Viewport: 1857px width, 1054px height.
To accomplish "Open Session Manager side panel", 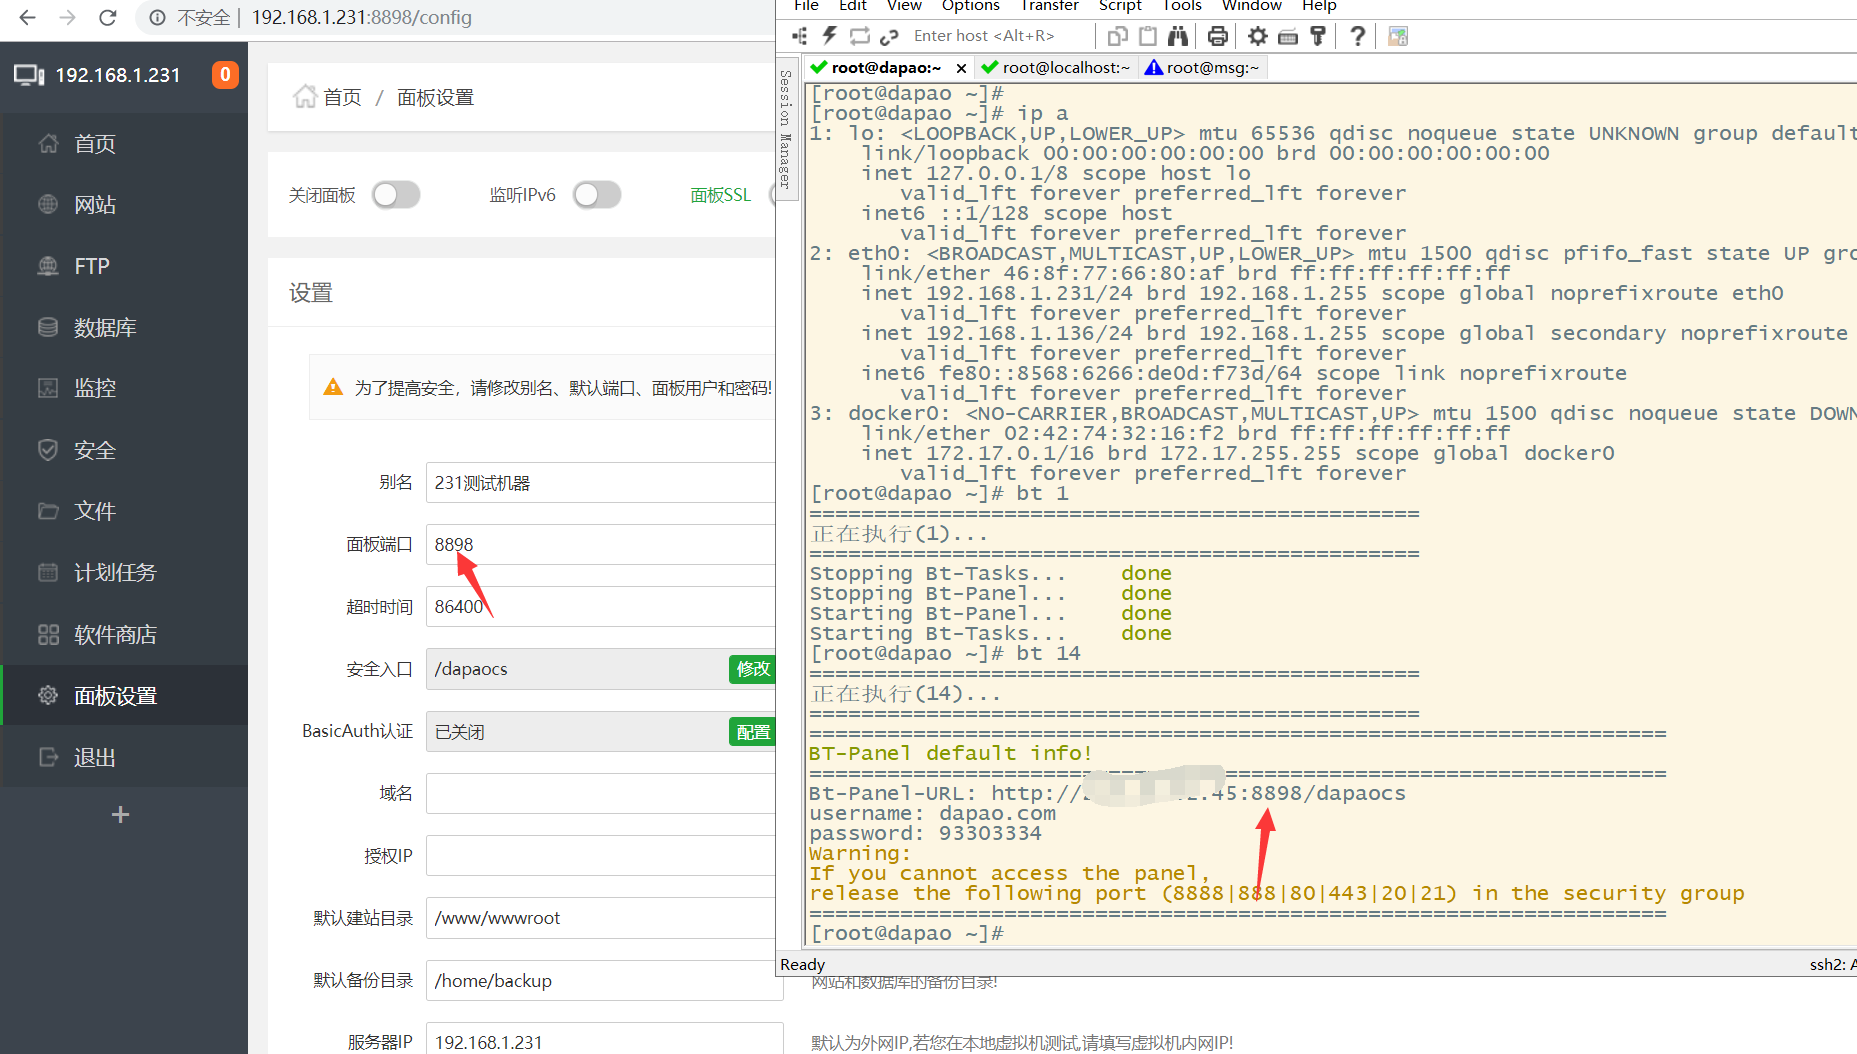I will click(787, 130).
